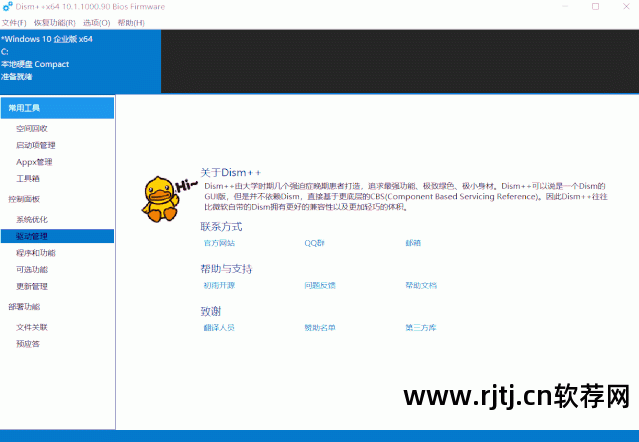Click the 官方网站 link
639x442 pixels.
point(219,243)
